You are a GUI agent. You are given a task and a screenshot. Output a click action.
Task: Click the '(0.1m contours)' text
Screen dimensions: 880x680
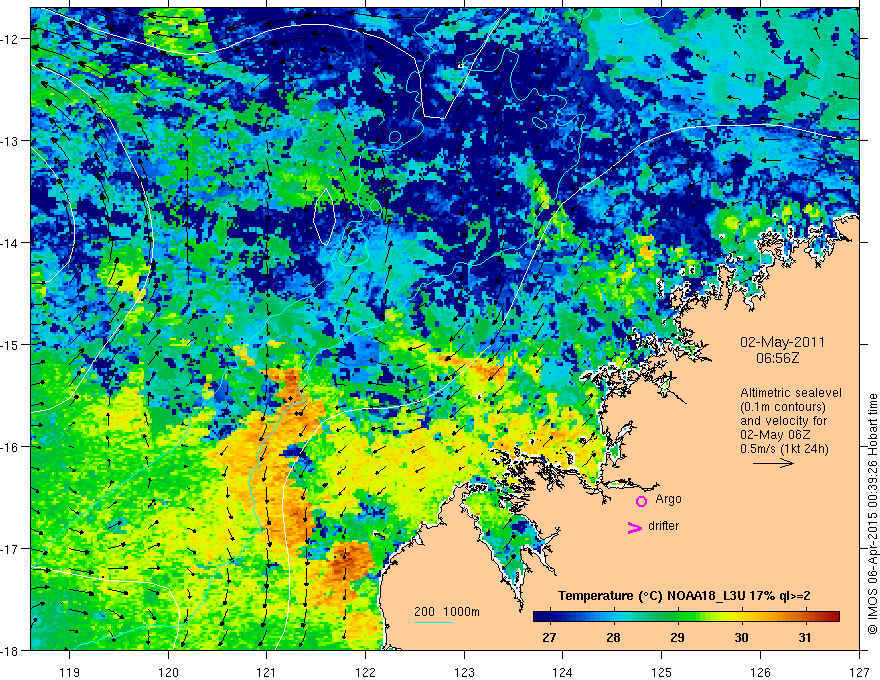click(x=783, y=407)
